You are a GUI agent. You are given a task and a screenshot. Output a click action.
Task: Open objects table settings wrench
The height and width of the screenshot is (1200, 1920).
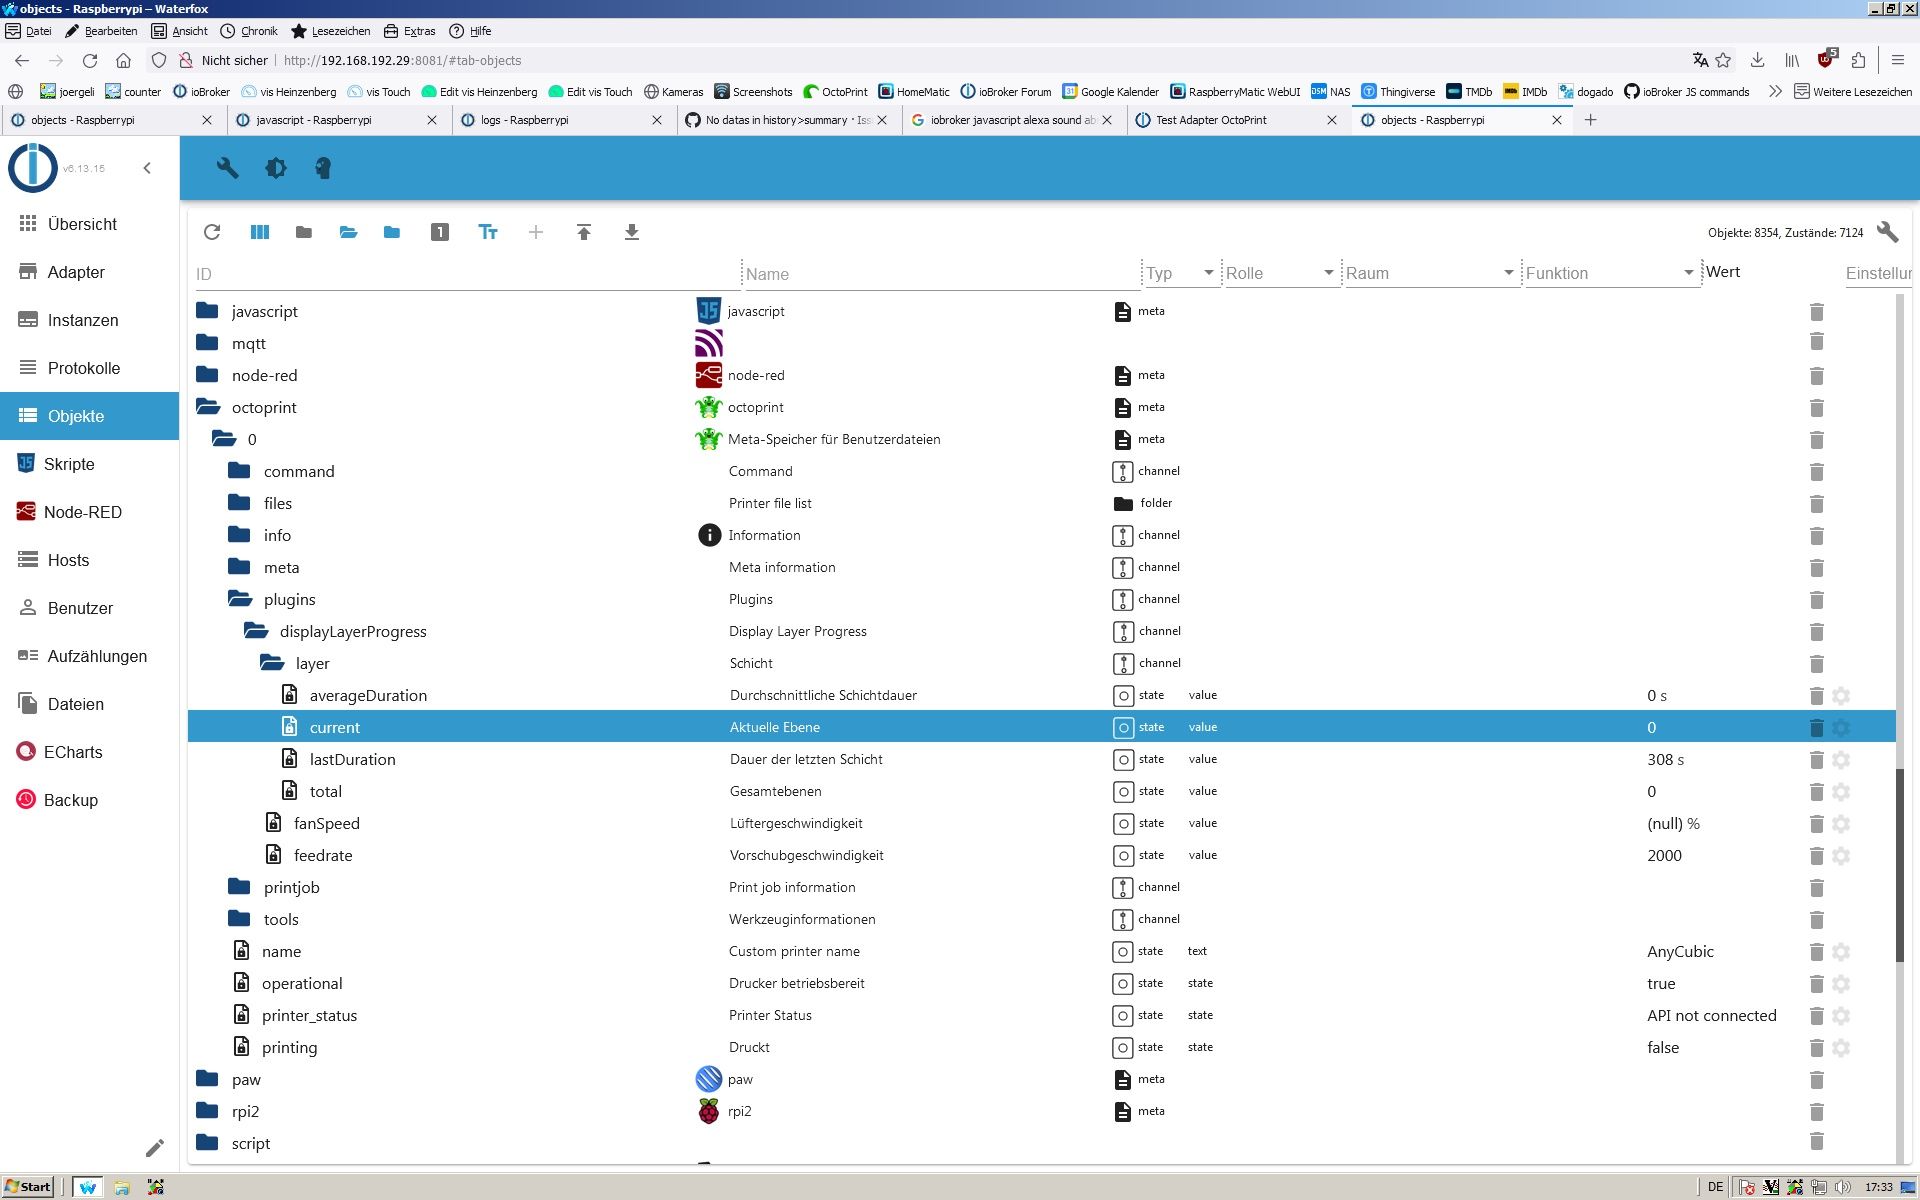(x=1887, y=232)
